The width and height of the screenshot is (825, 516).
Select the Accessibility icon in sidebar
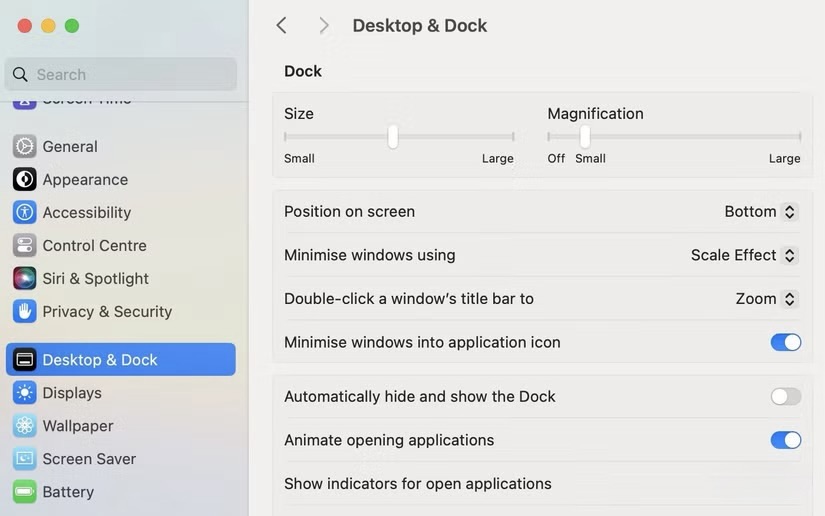(25, 212)
